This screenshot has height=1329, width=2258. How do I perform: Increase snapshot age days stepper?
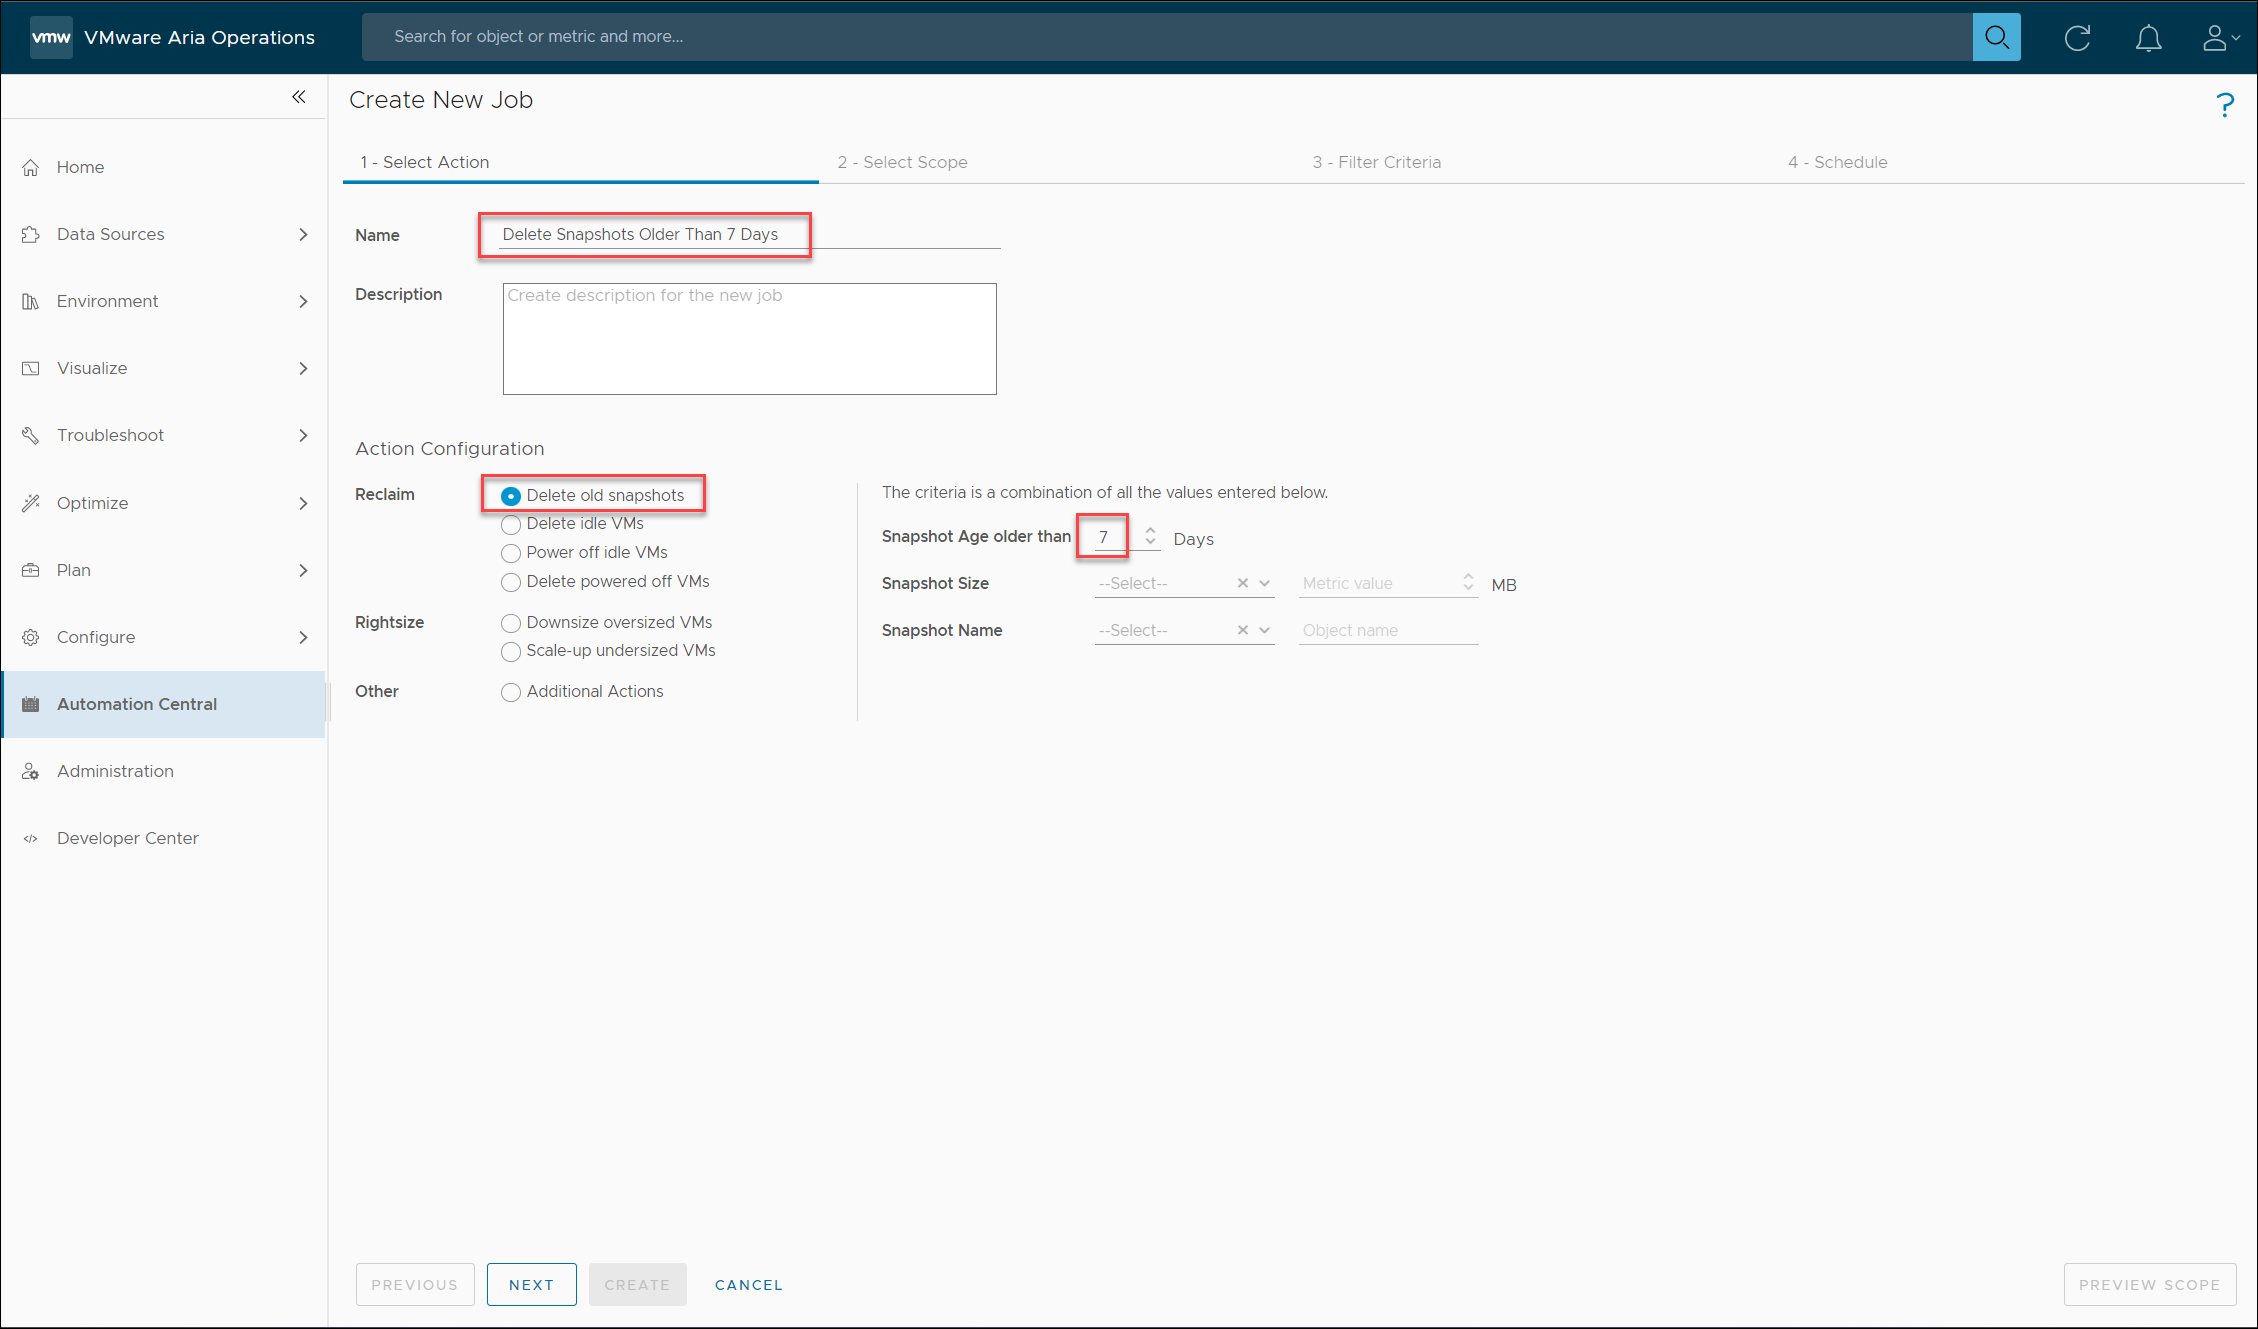pos(1150,530)
